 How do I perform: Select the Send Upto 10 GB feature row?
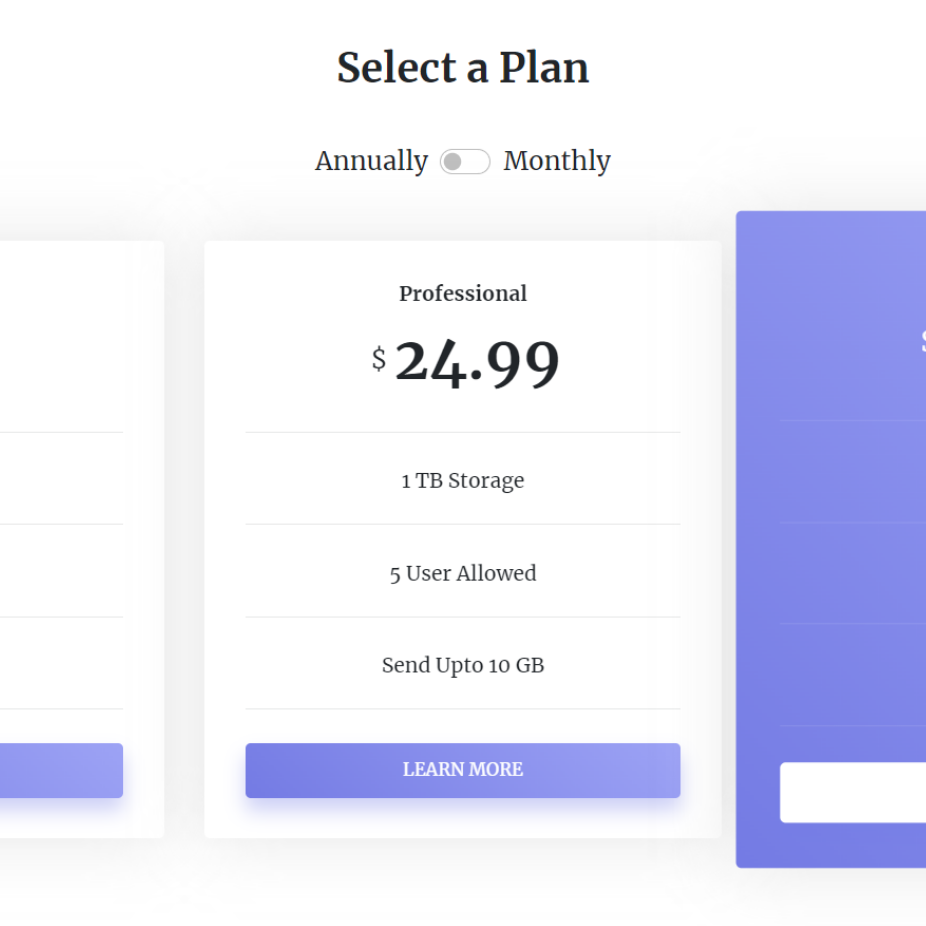[x=463, y=665]
